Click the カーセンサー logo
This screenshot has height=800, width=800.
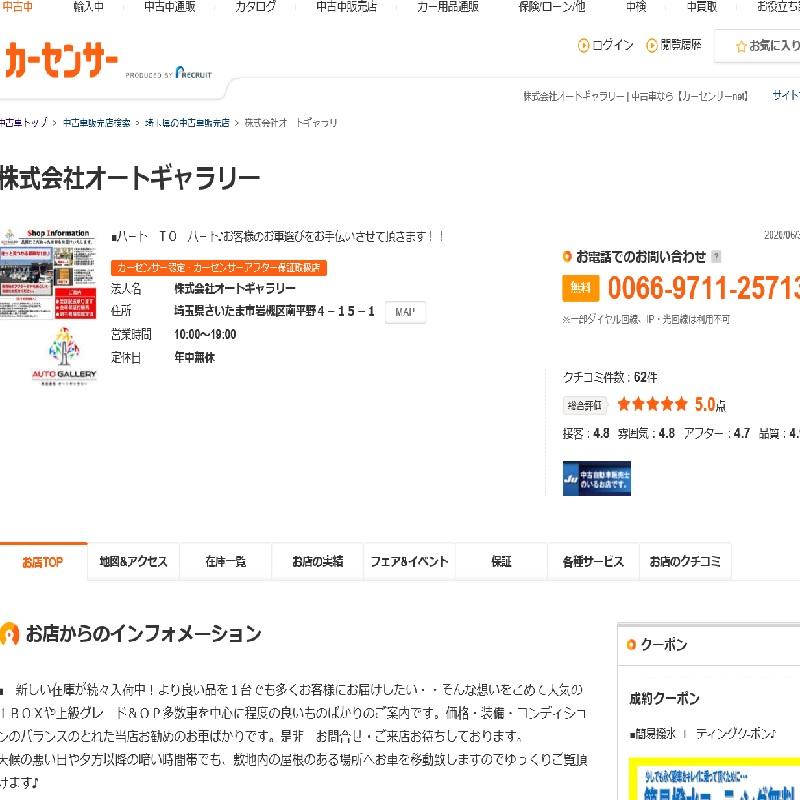61,60
